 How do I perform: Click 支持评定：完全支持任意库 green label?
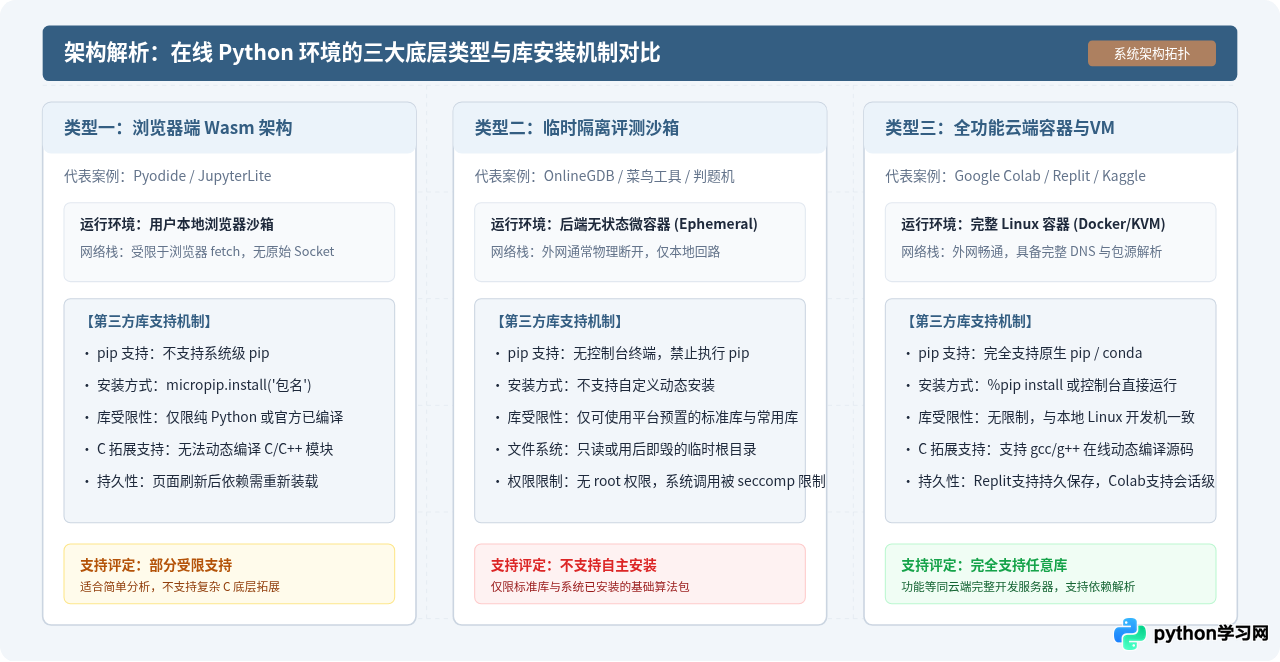click(984, 565)
